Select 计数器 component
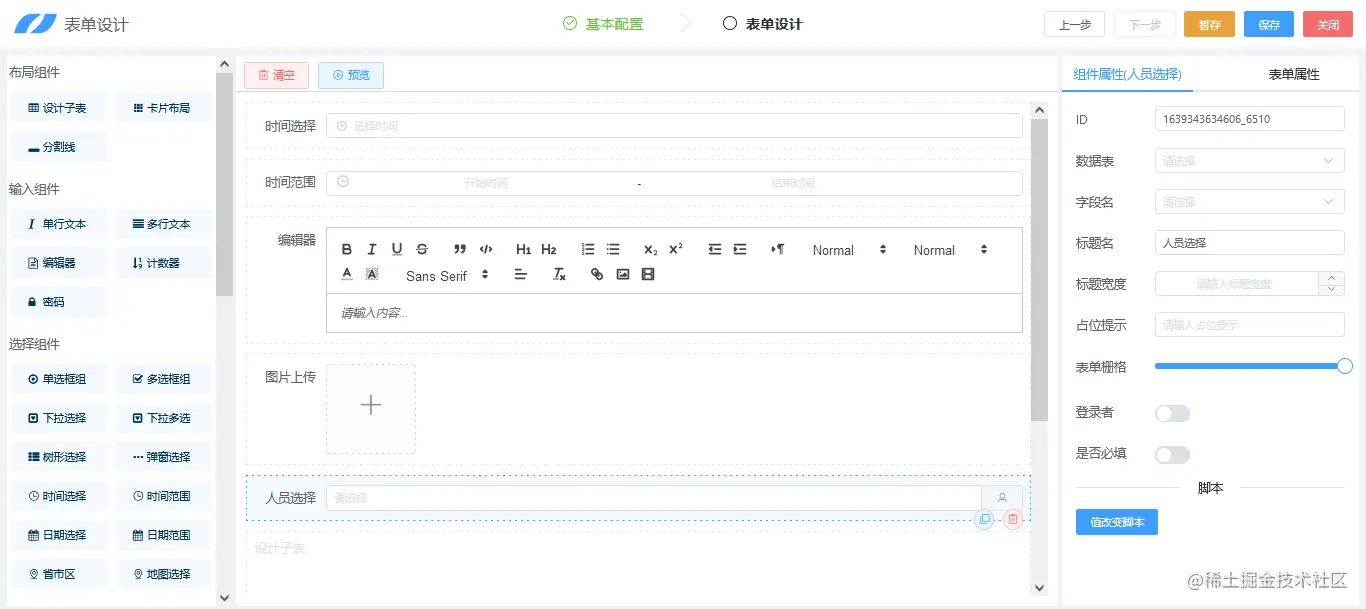 coord(162,263)
